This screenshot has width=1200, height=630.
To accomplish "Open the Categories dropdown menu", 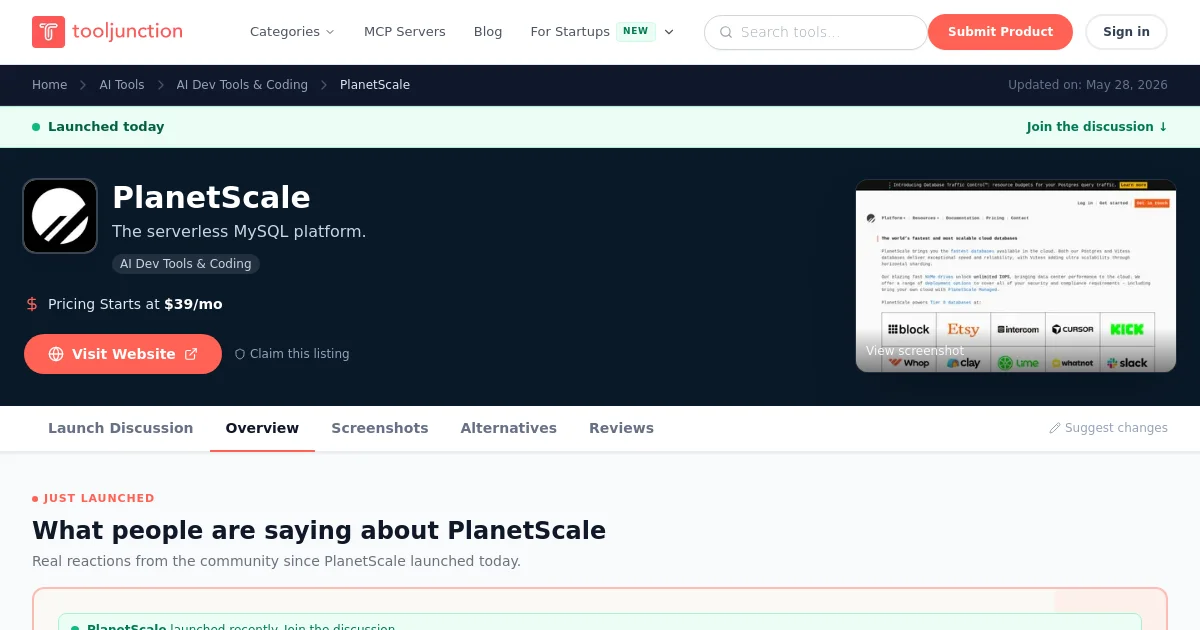I will (292, 32).
